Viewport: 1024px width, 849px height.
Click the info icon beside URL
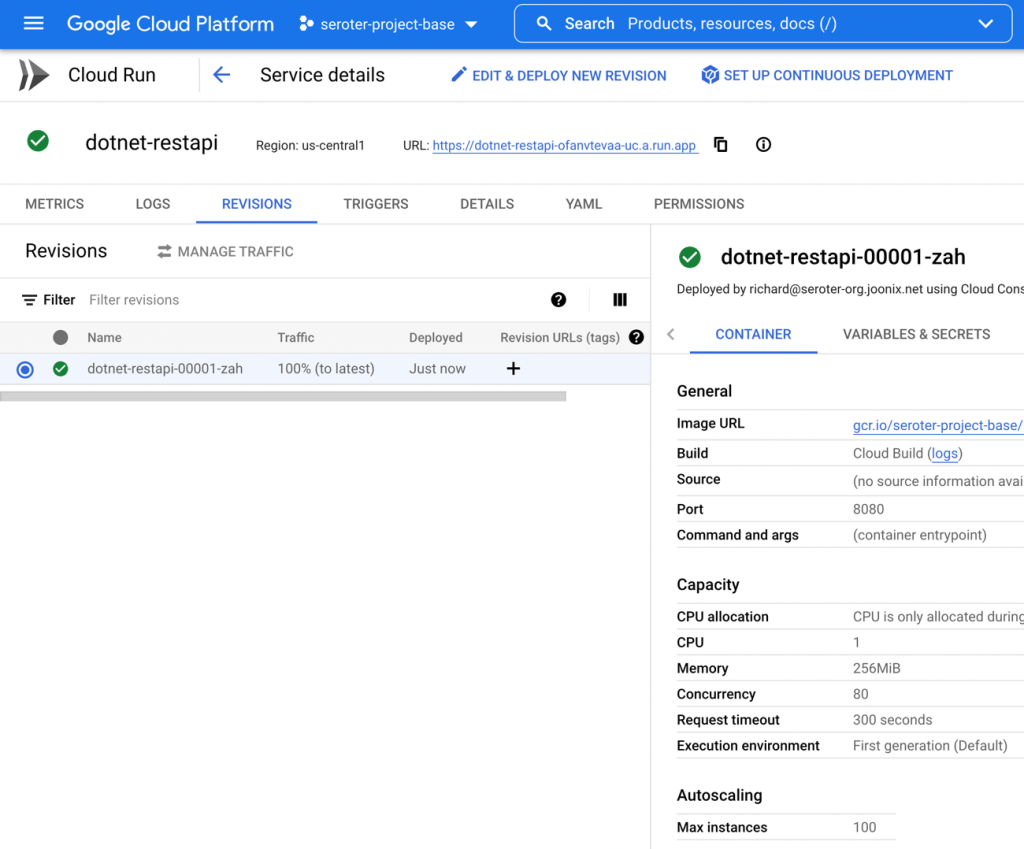coord(763,145)
